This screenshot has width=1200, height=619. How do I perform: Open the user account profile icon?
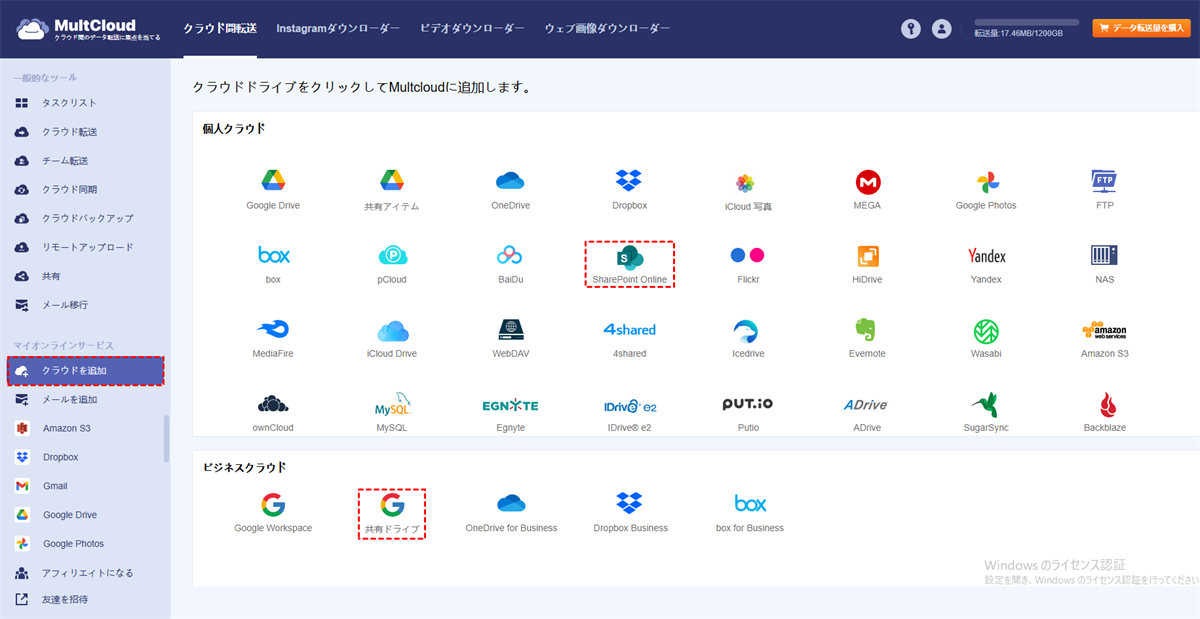click(x=941, y=29)
